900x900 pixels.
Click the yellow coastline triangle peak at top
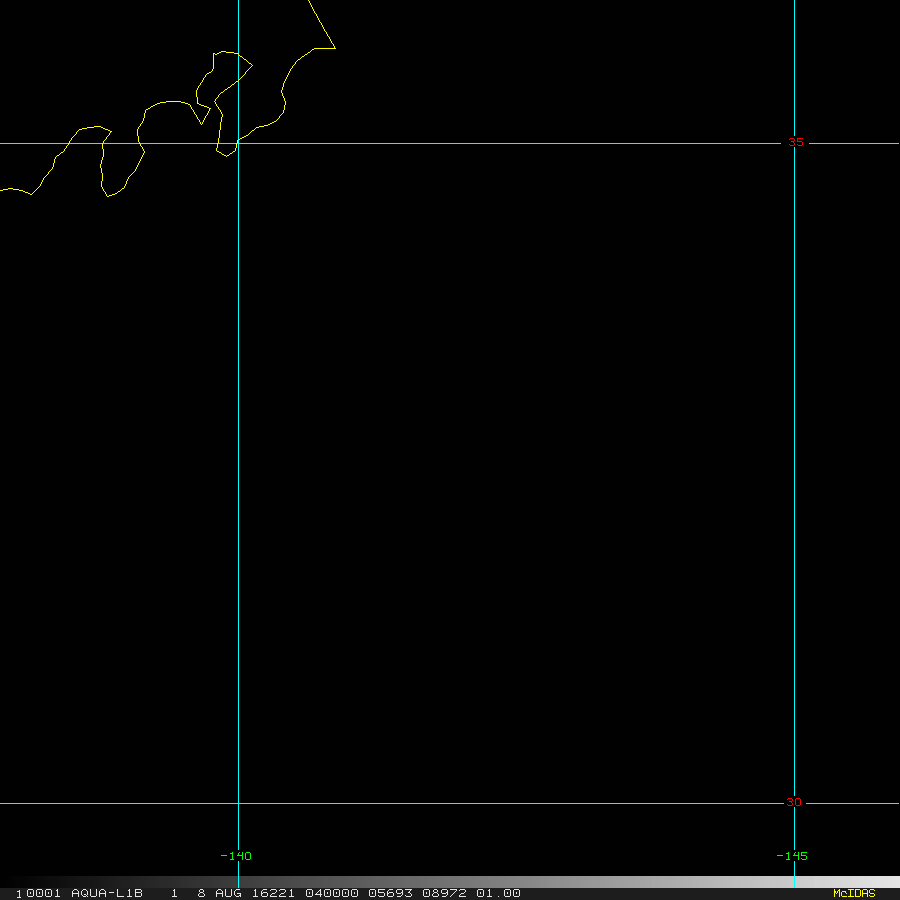pos(334,47)
